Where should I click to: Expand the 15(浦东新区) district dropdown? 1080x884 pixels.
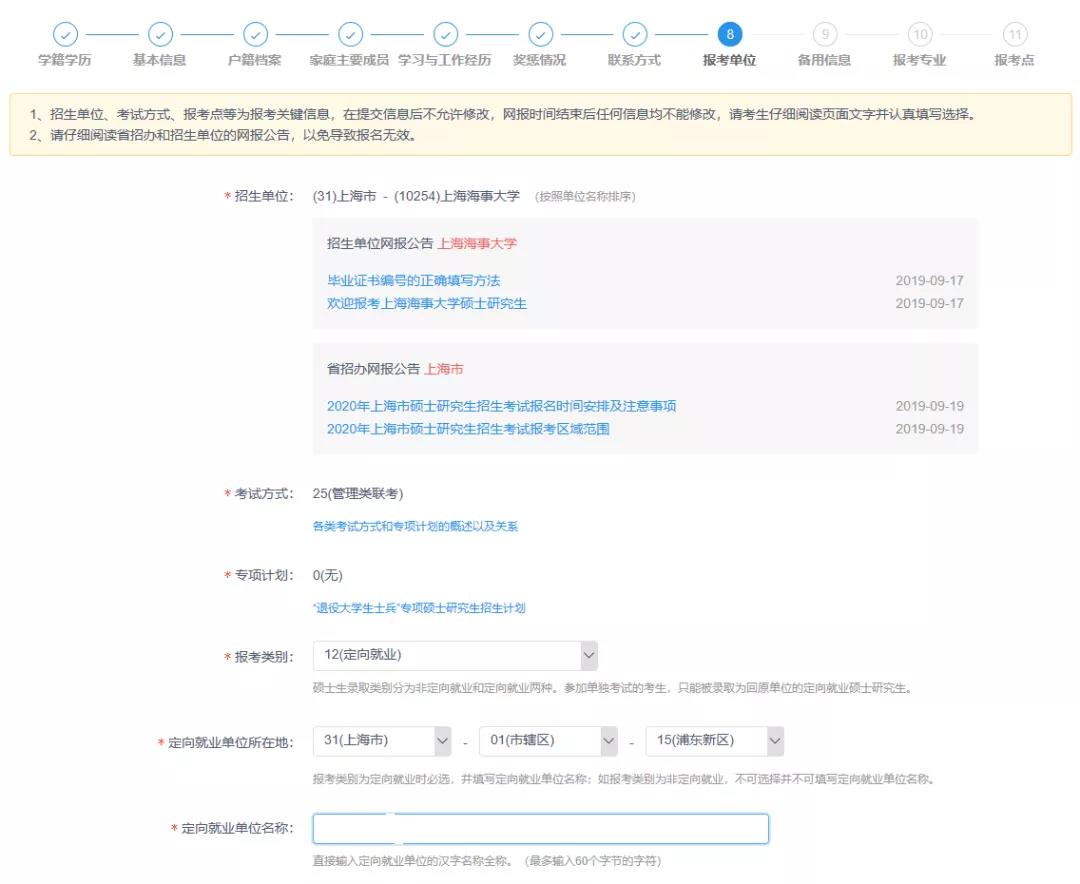click(715, 741)
